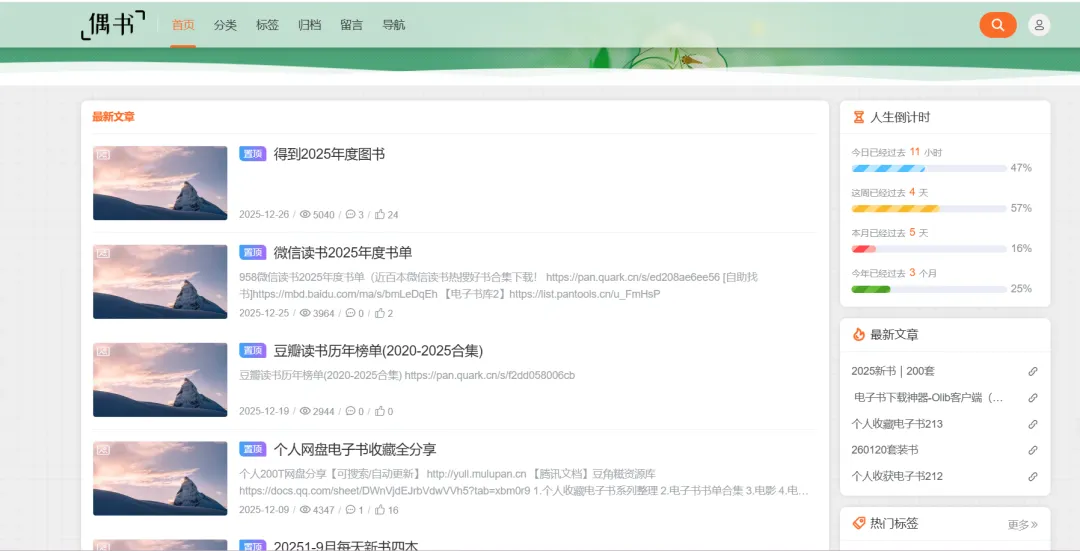The height and width of the screenshot is (551, 1080).
Task: Click thumbnail of 豆瓣读书历年榜单 post
Action: pos(160,380)
